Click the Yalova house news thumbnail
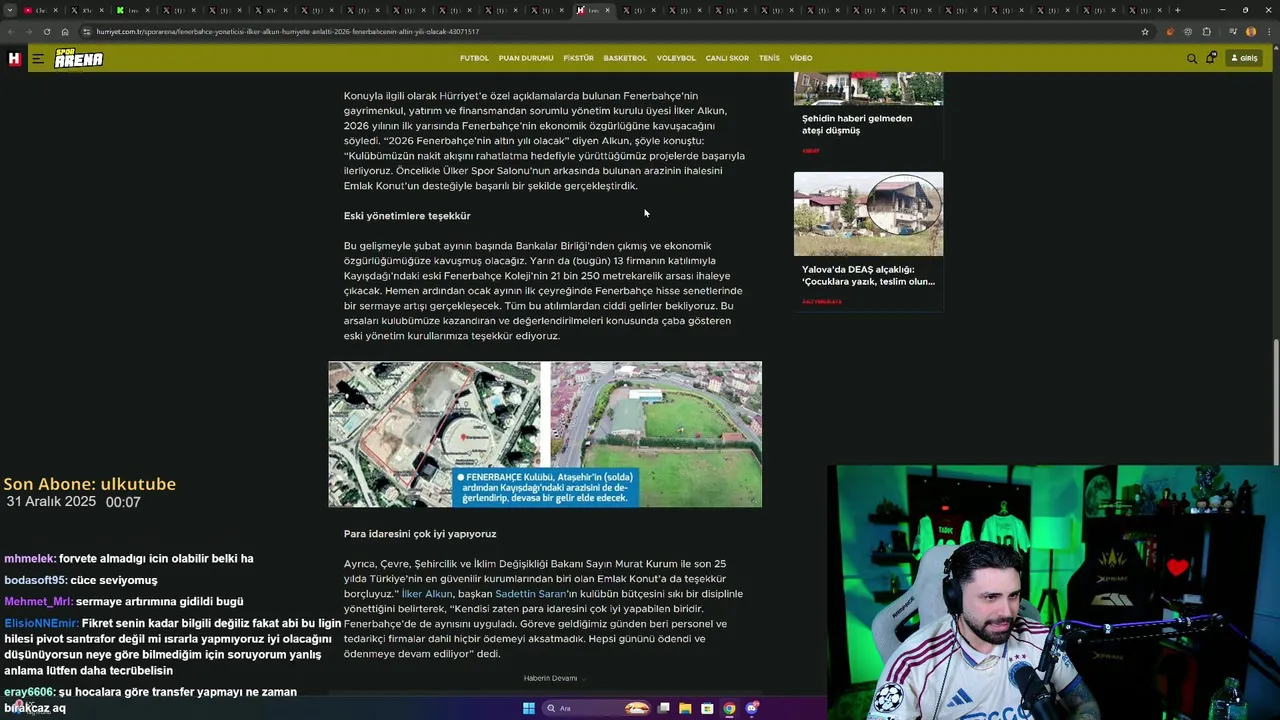Viewport: 1280px width, 720px height. (x=868, y=214)
